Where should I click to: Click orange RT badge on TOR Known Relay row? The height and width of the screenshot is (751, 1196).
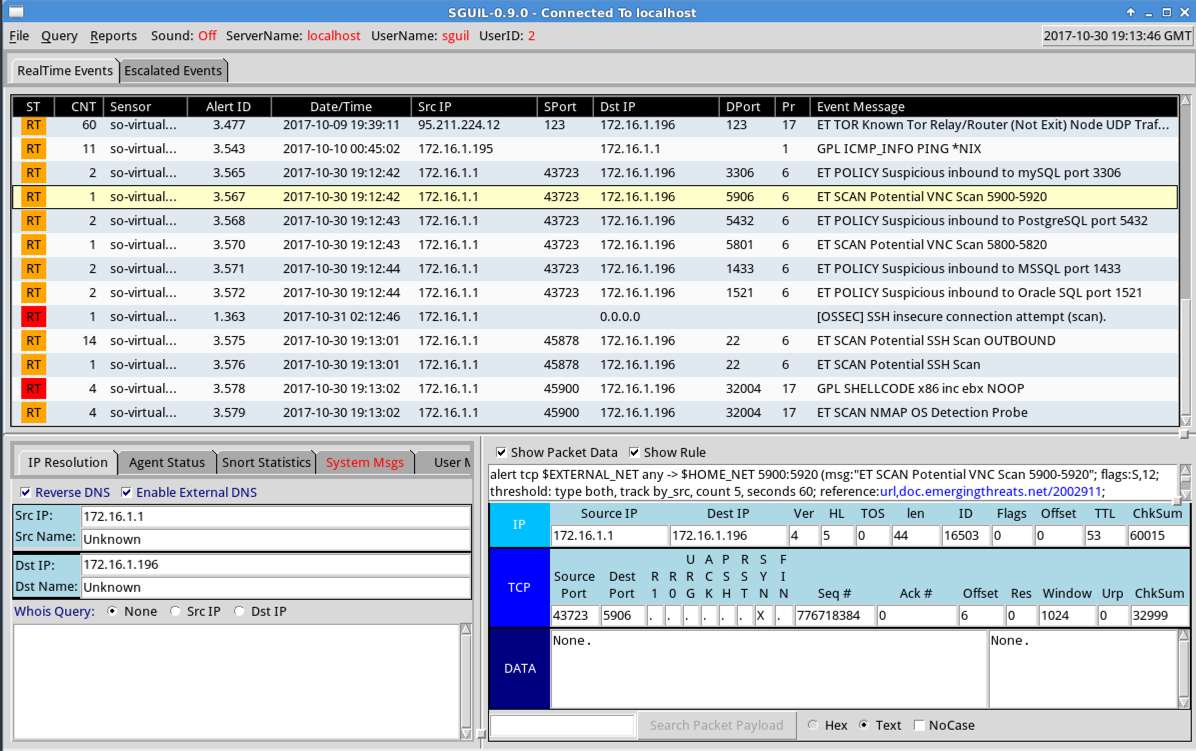[34, 125]
